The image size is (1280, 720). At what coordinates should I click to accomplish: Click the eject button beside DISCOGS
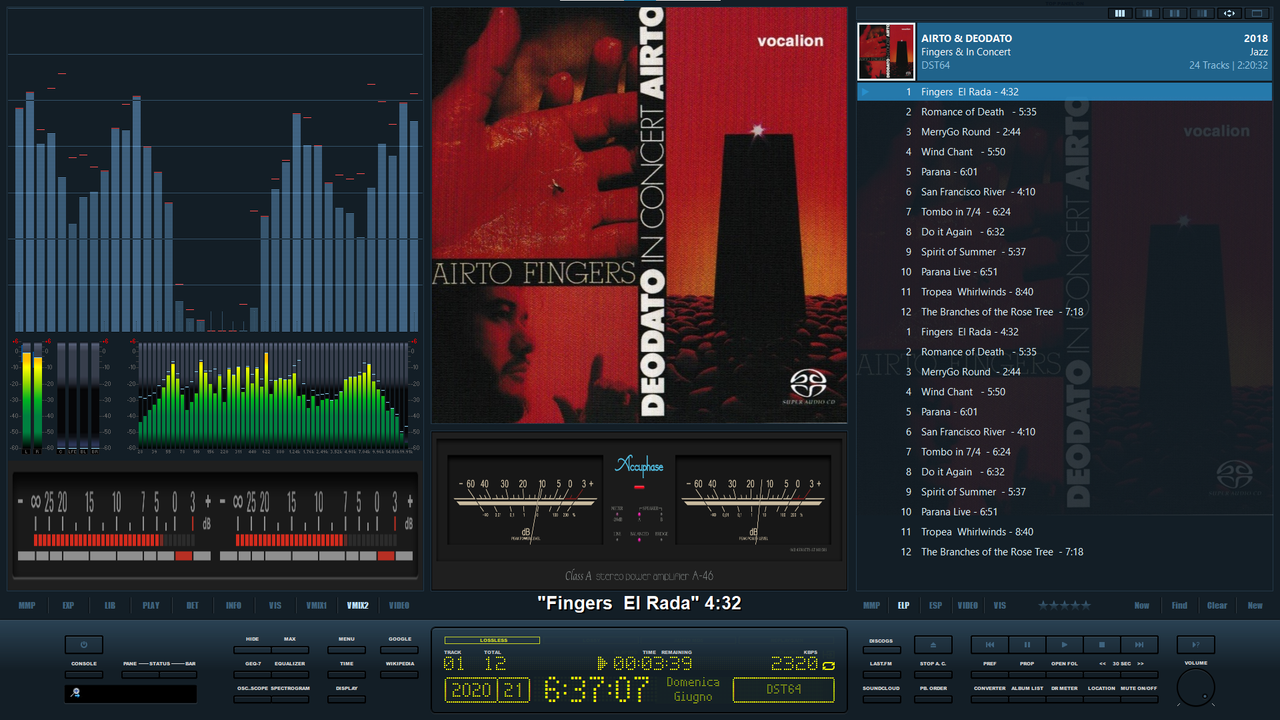click(934, 645)
